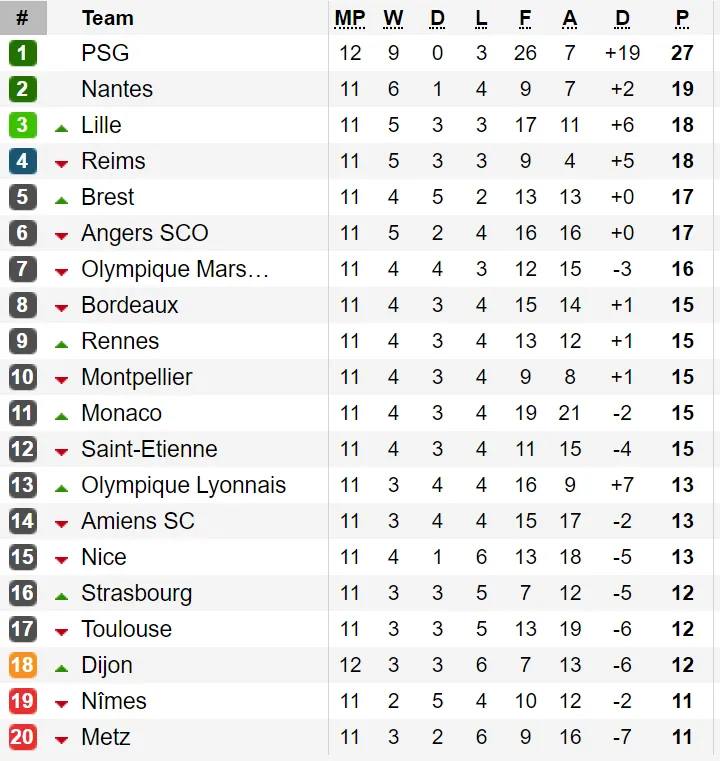Open the Olympique Lyonnais team link

[x=183, y=485]
